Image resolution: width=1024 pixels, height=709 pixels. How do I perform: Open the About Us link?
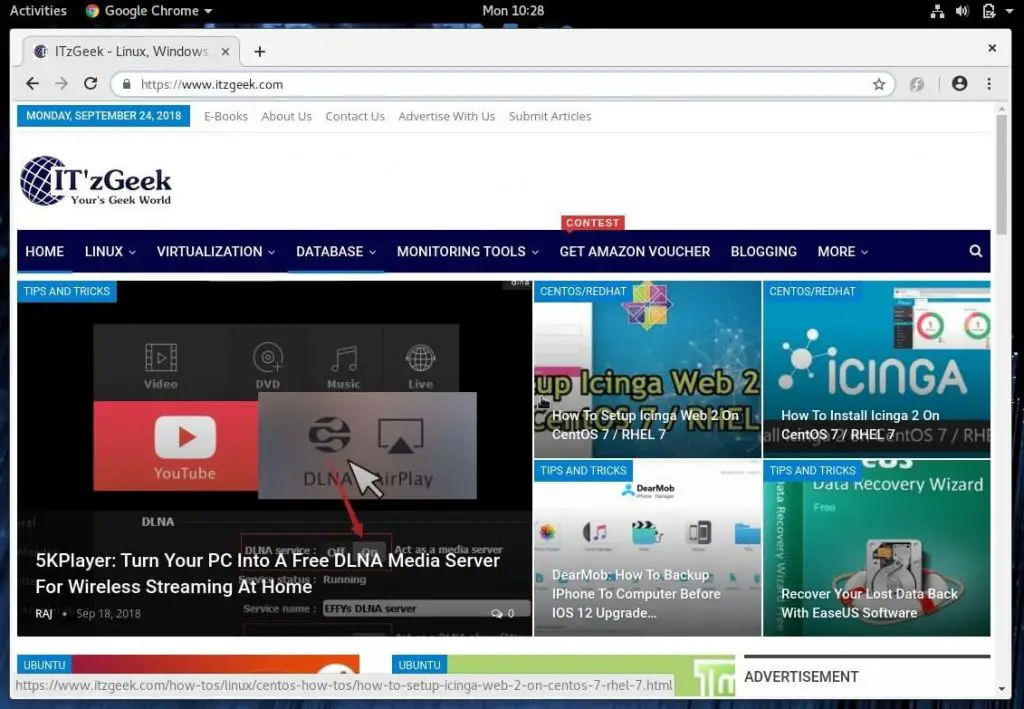pos(286,116)
